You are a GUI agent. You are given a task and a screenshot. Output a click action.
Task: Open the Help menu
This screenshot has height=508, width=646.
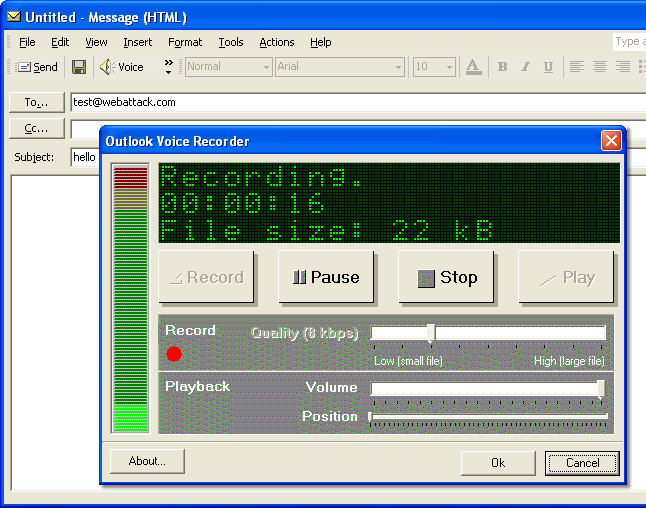coord(321,42)
